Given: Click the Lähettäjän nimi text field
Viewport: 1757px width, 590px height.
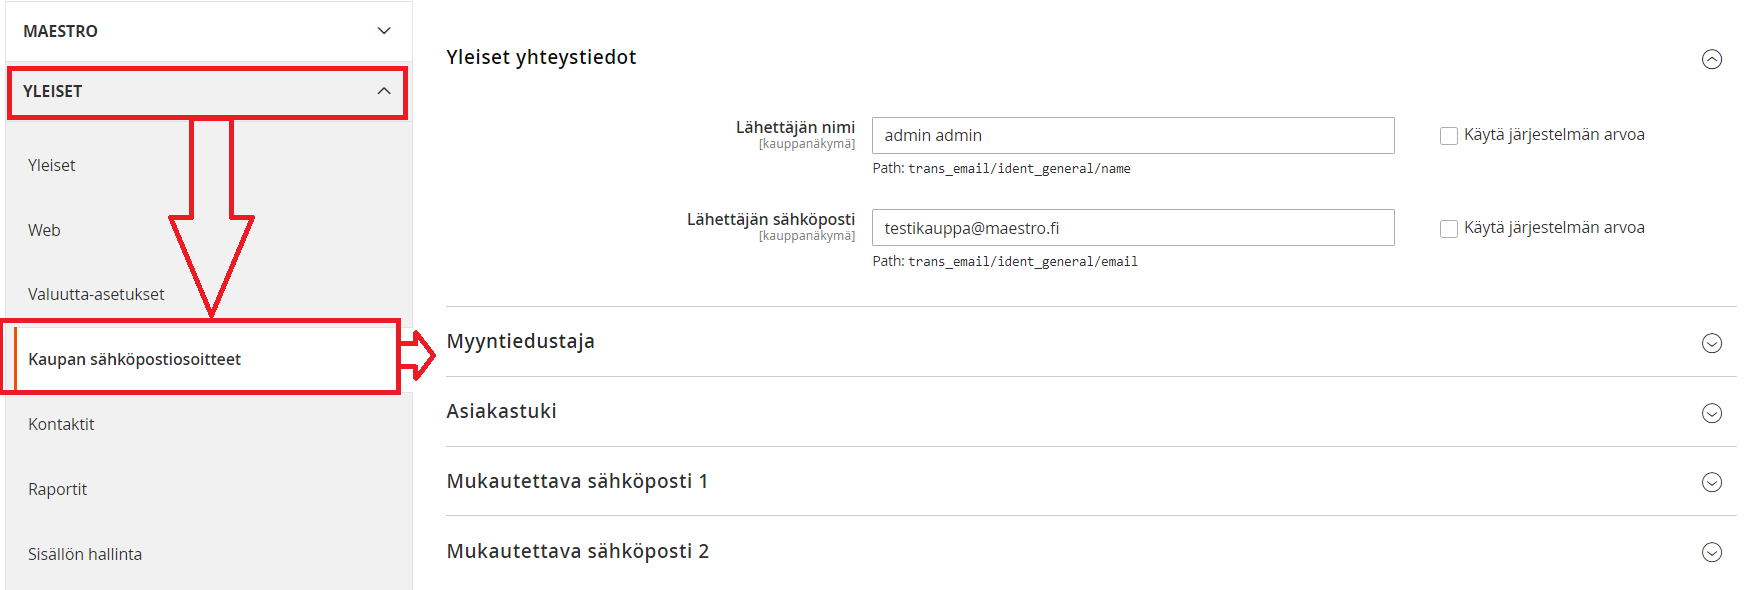Looking at the screenshot, I should (x=1132, y=135).
